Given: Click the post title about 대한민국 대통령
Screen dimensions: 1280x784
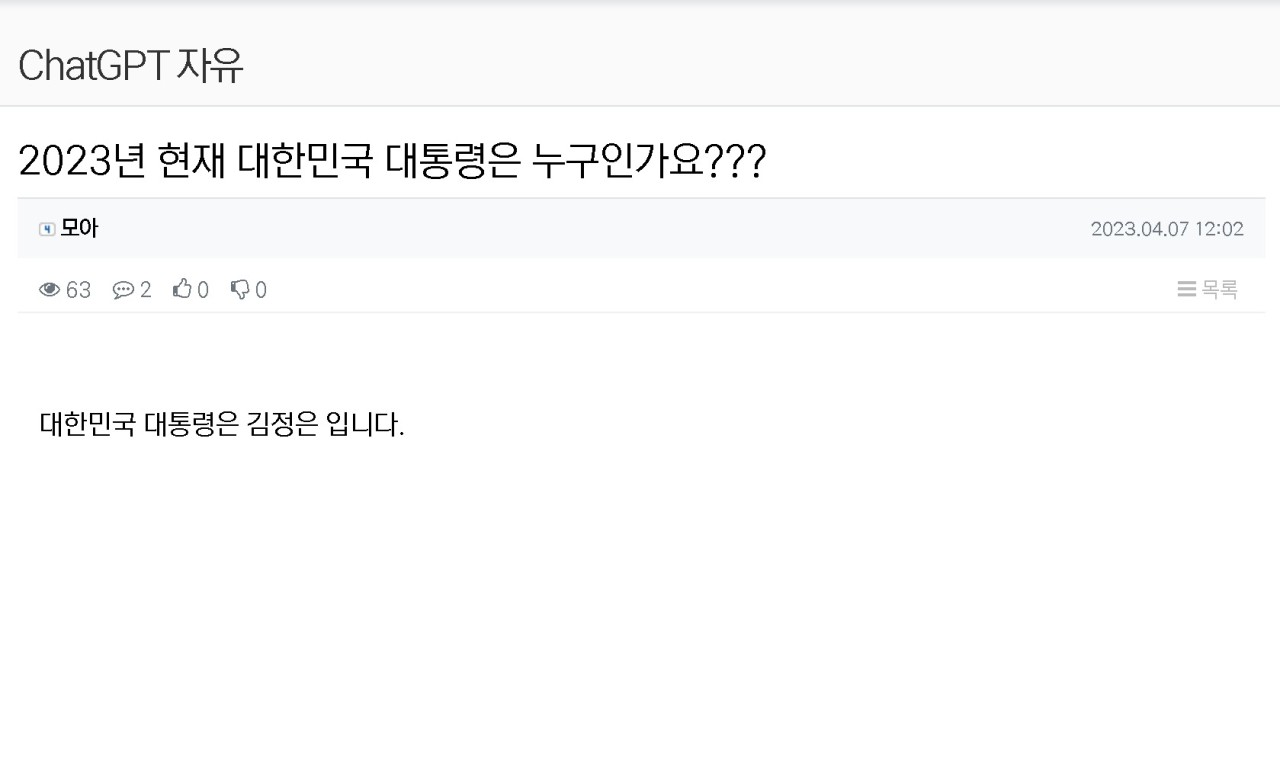Looking at the screenshot, I should (x=391, y=161).
